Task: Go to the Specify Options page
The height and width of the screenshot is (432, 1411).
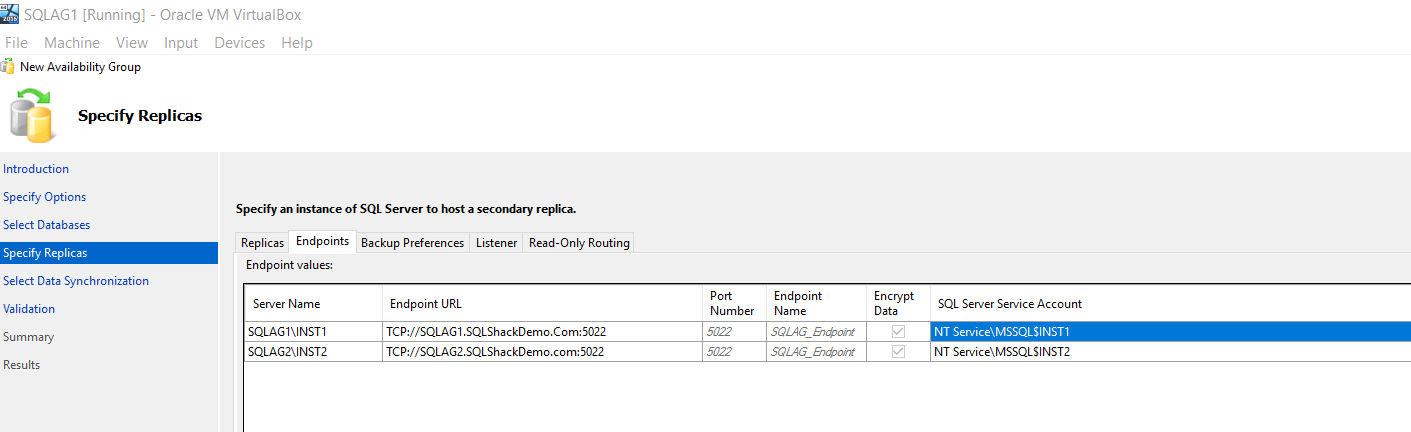Action: point(45,197)
